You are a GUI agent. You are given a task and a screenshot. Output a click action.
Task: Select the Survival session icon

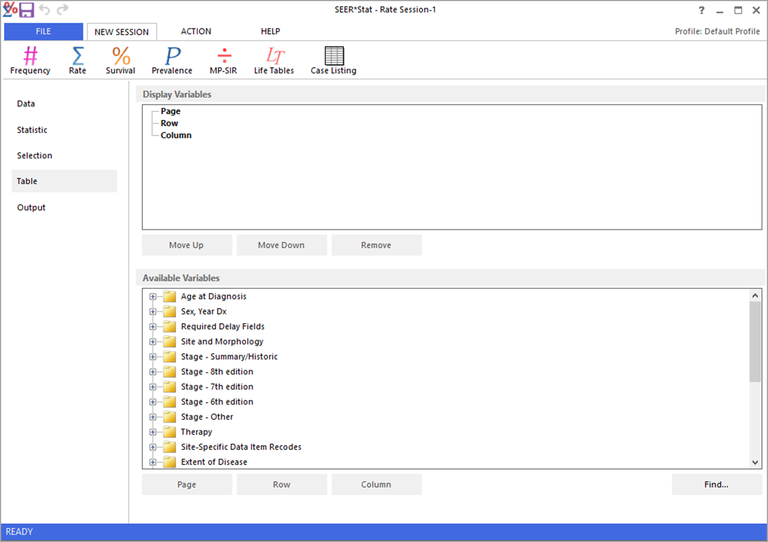120,60
